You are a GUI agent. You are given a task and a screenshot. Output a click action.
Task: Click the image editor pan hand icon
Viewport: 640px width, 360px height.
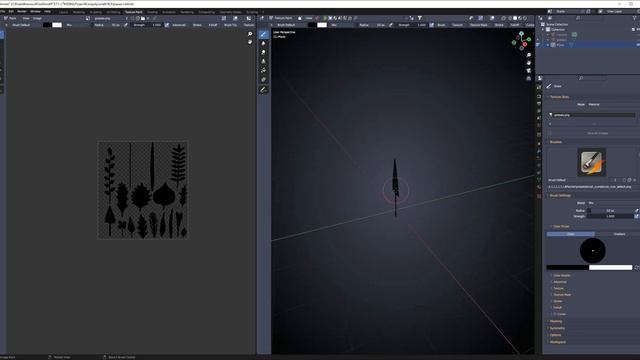coord(250,42)
